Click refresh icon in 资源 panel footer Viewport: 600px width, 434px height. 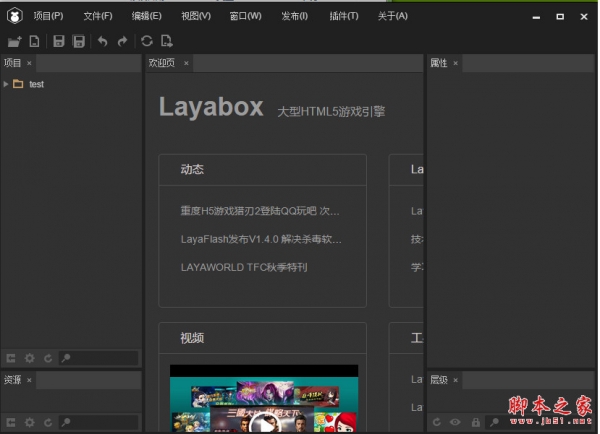click(x=48, y=423)
